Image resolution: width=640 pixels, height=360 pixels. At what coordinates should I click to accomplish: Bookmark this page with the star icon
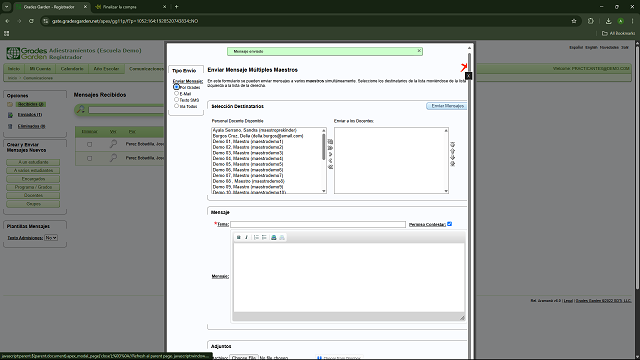[x=574, y=21]
